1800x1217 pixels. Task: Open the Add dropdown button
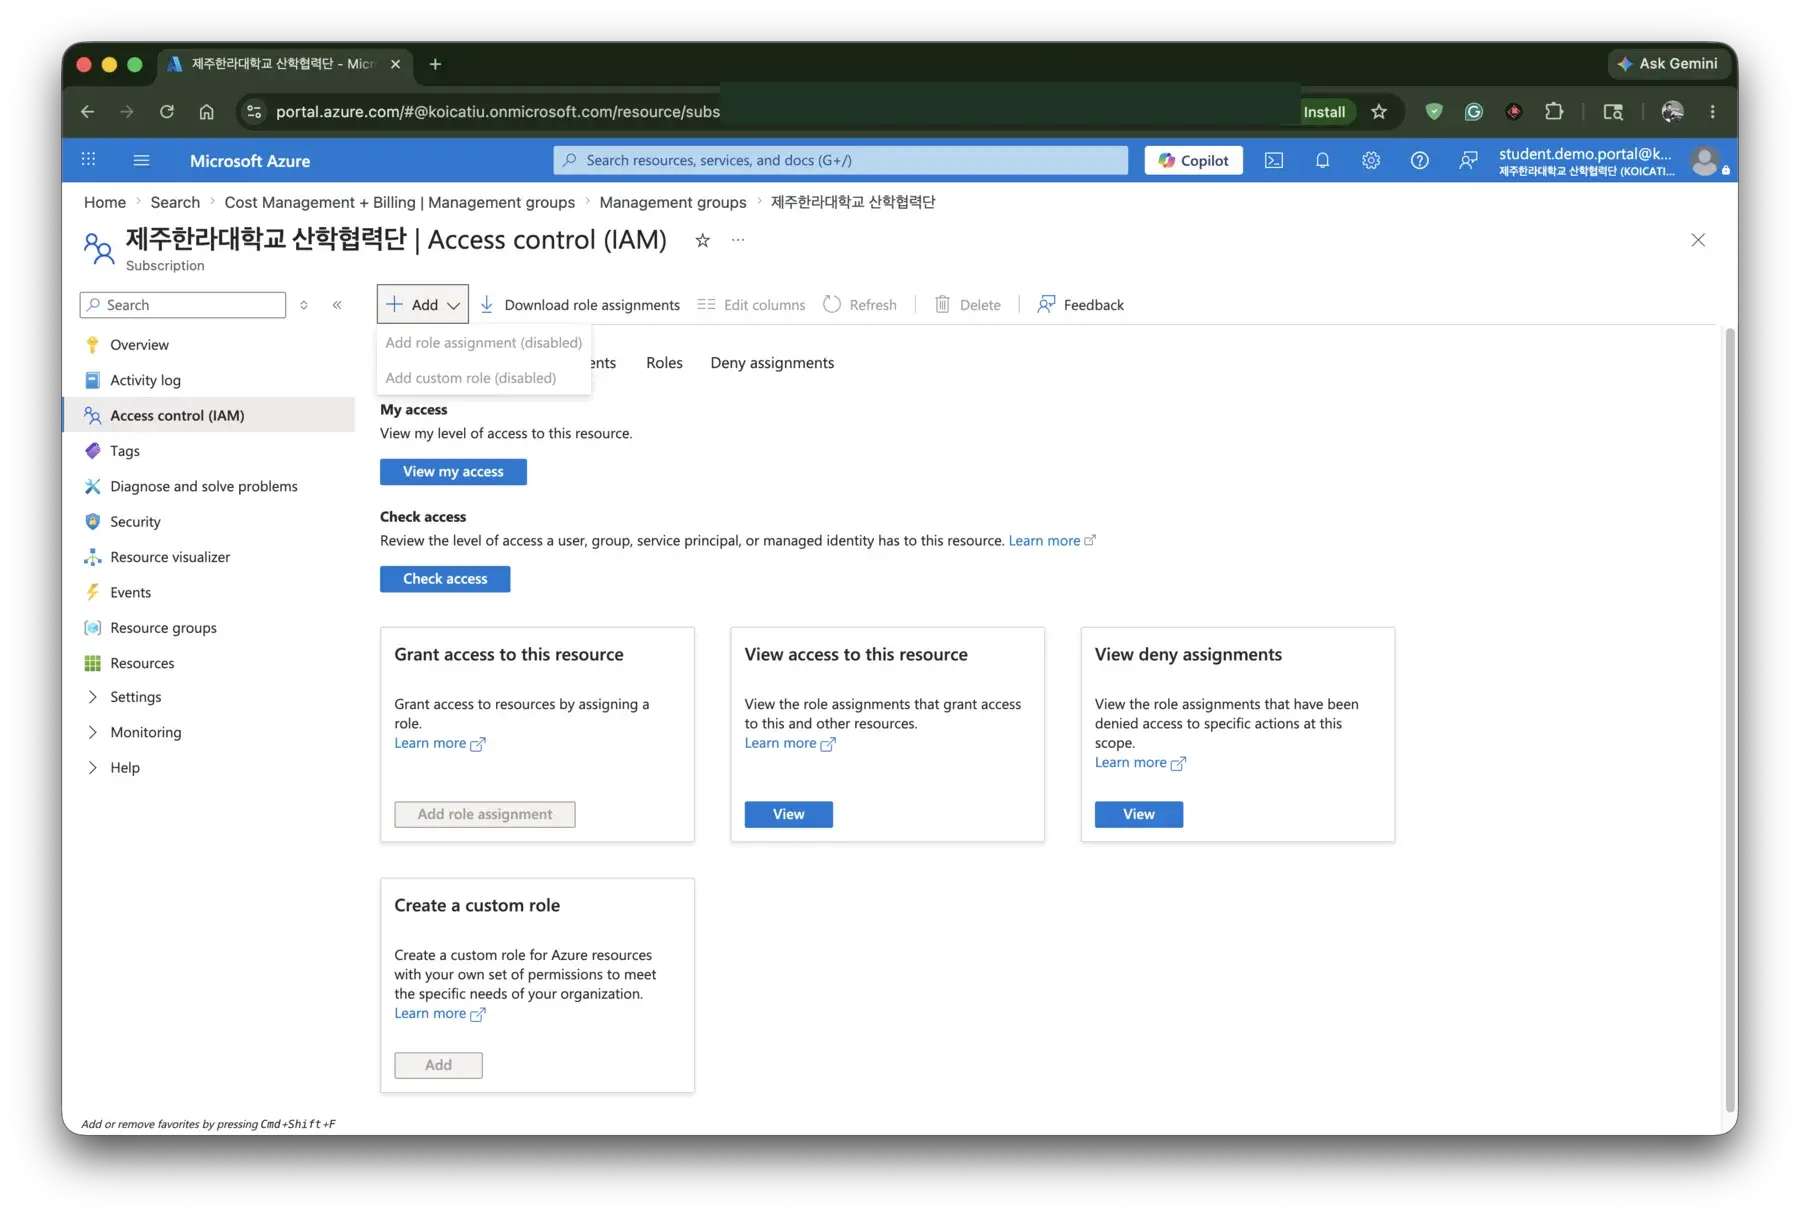pos(423,305)
